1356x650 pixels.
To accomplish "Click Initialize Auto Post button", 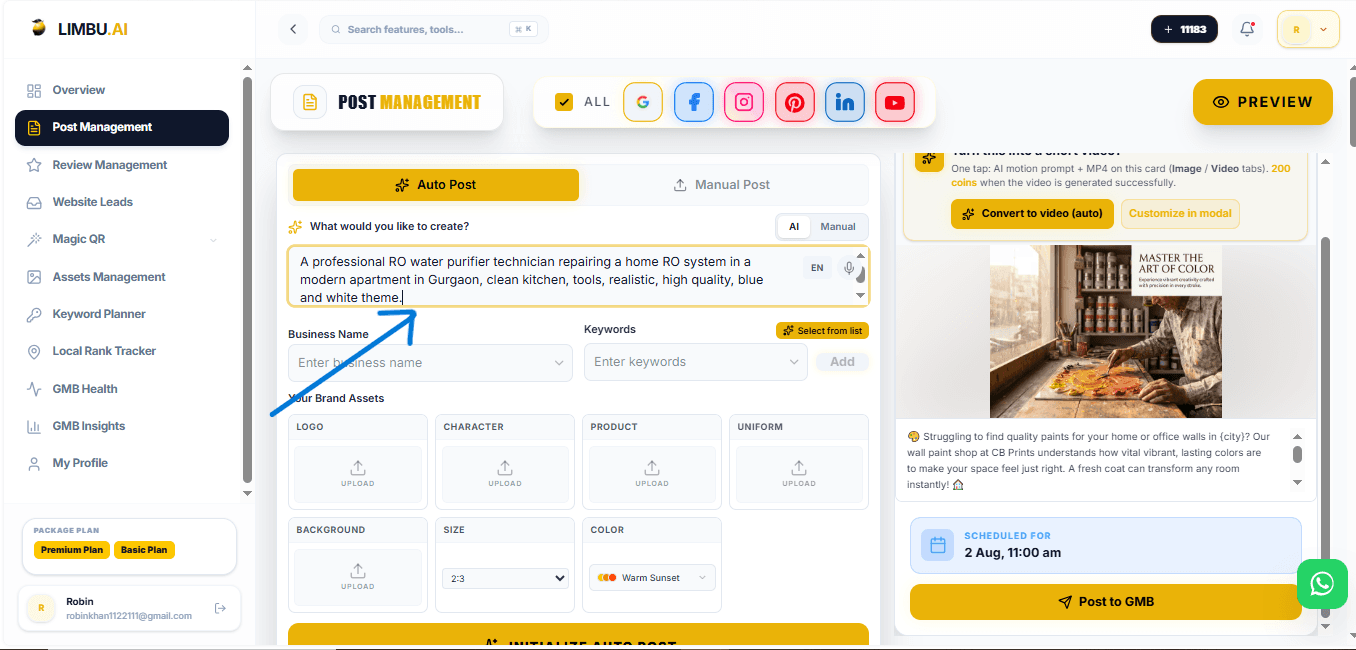I will pos(578,637).
